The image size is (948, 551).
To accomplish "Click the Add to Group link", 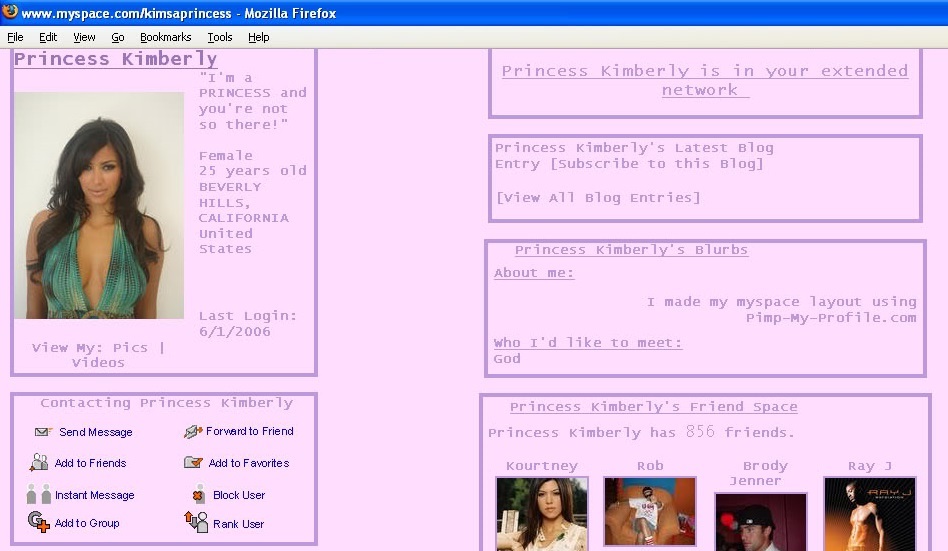I will tap(86, 523).
